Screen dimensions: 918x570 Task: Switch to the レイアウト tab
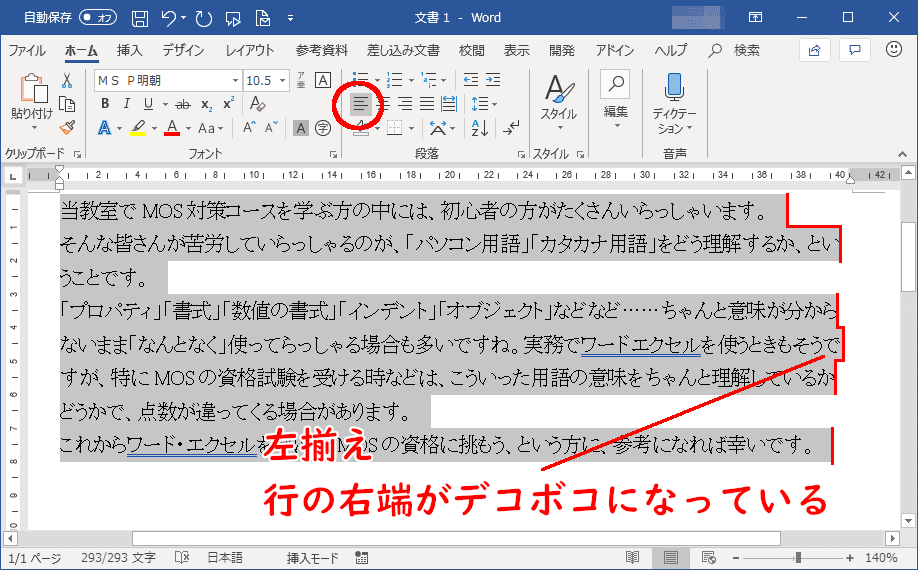(x=249, y=50)
